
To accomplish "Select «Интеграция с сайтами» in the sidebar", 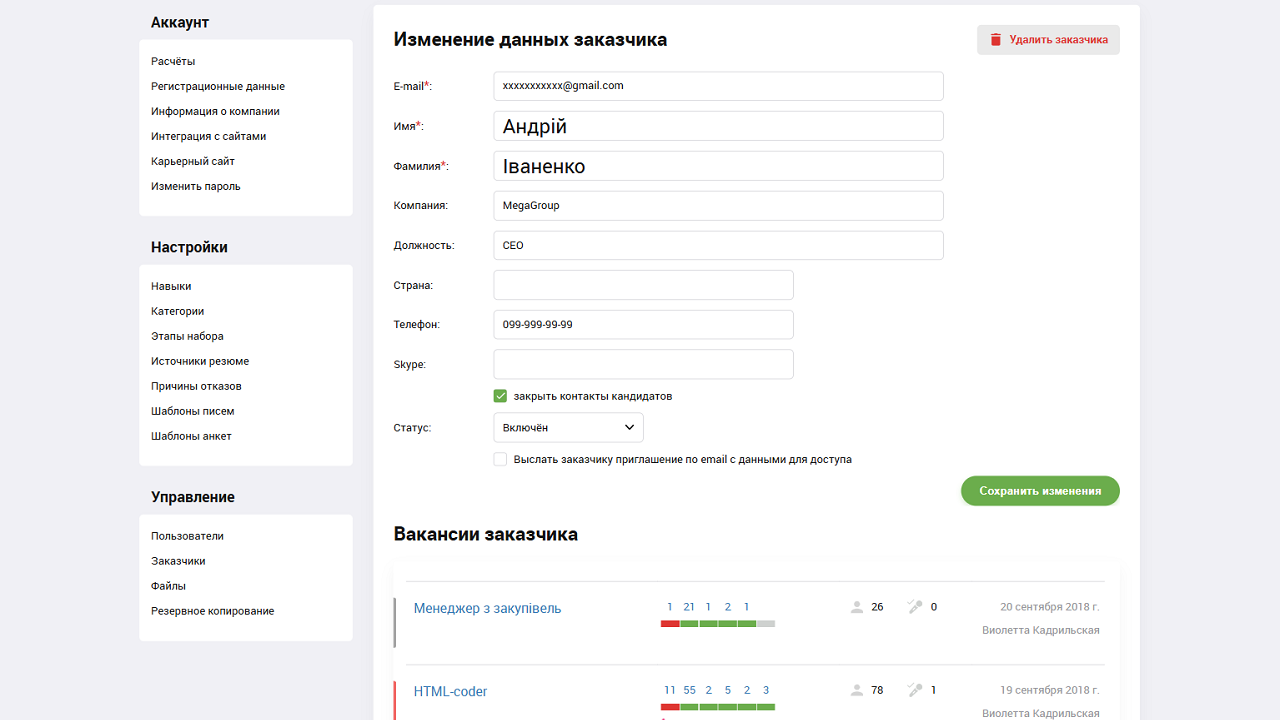I will click(x=210, y=135).
